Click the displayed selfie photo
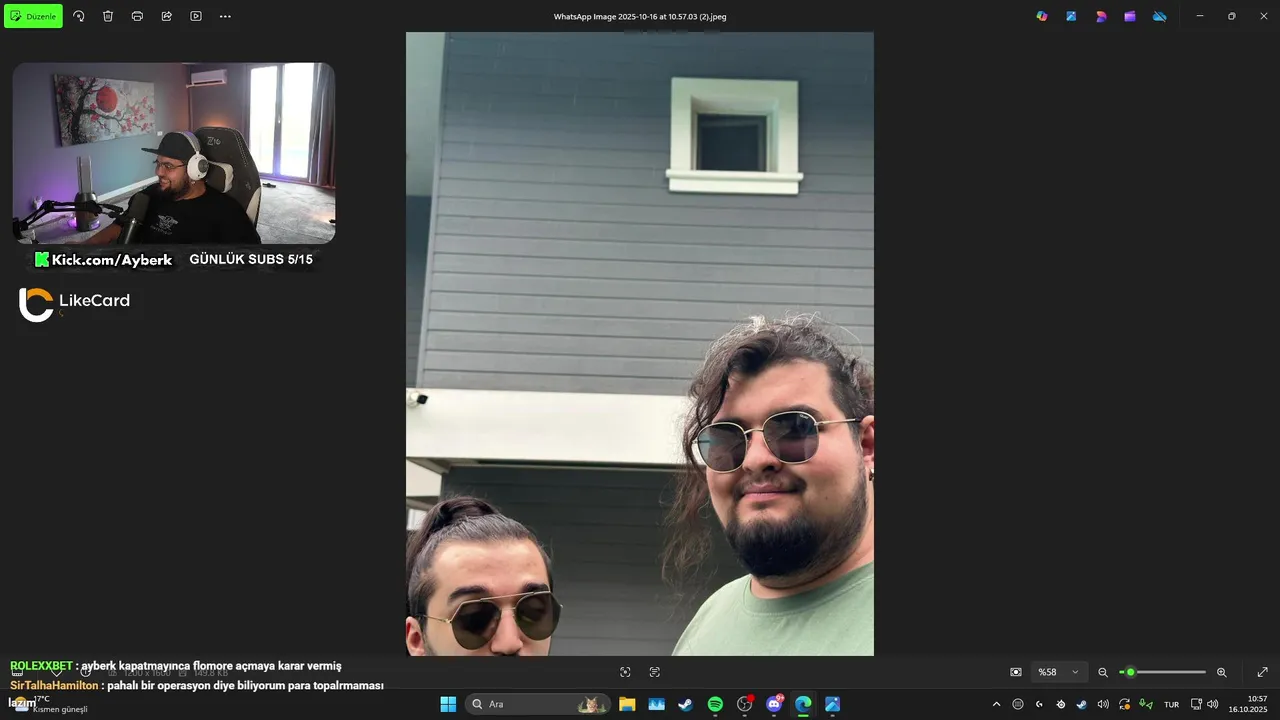1280x720 pixels. point(640,344)
